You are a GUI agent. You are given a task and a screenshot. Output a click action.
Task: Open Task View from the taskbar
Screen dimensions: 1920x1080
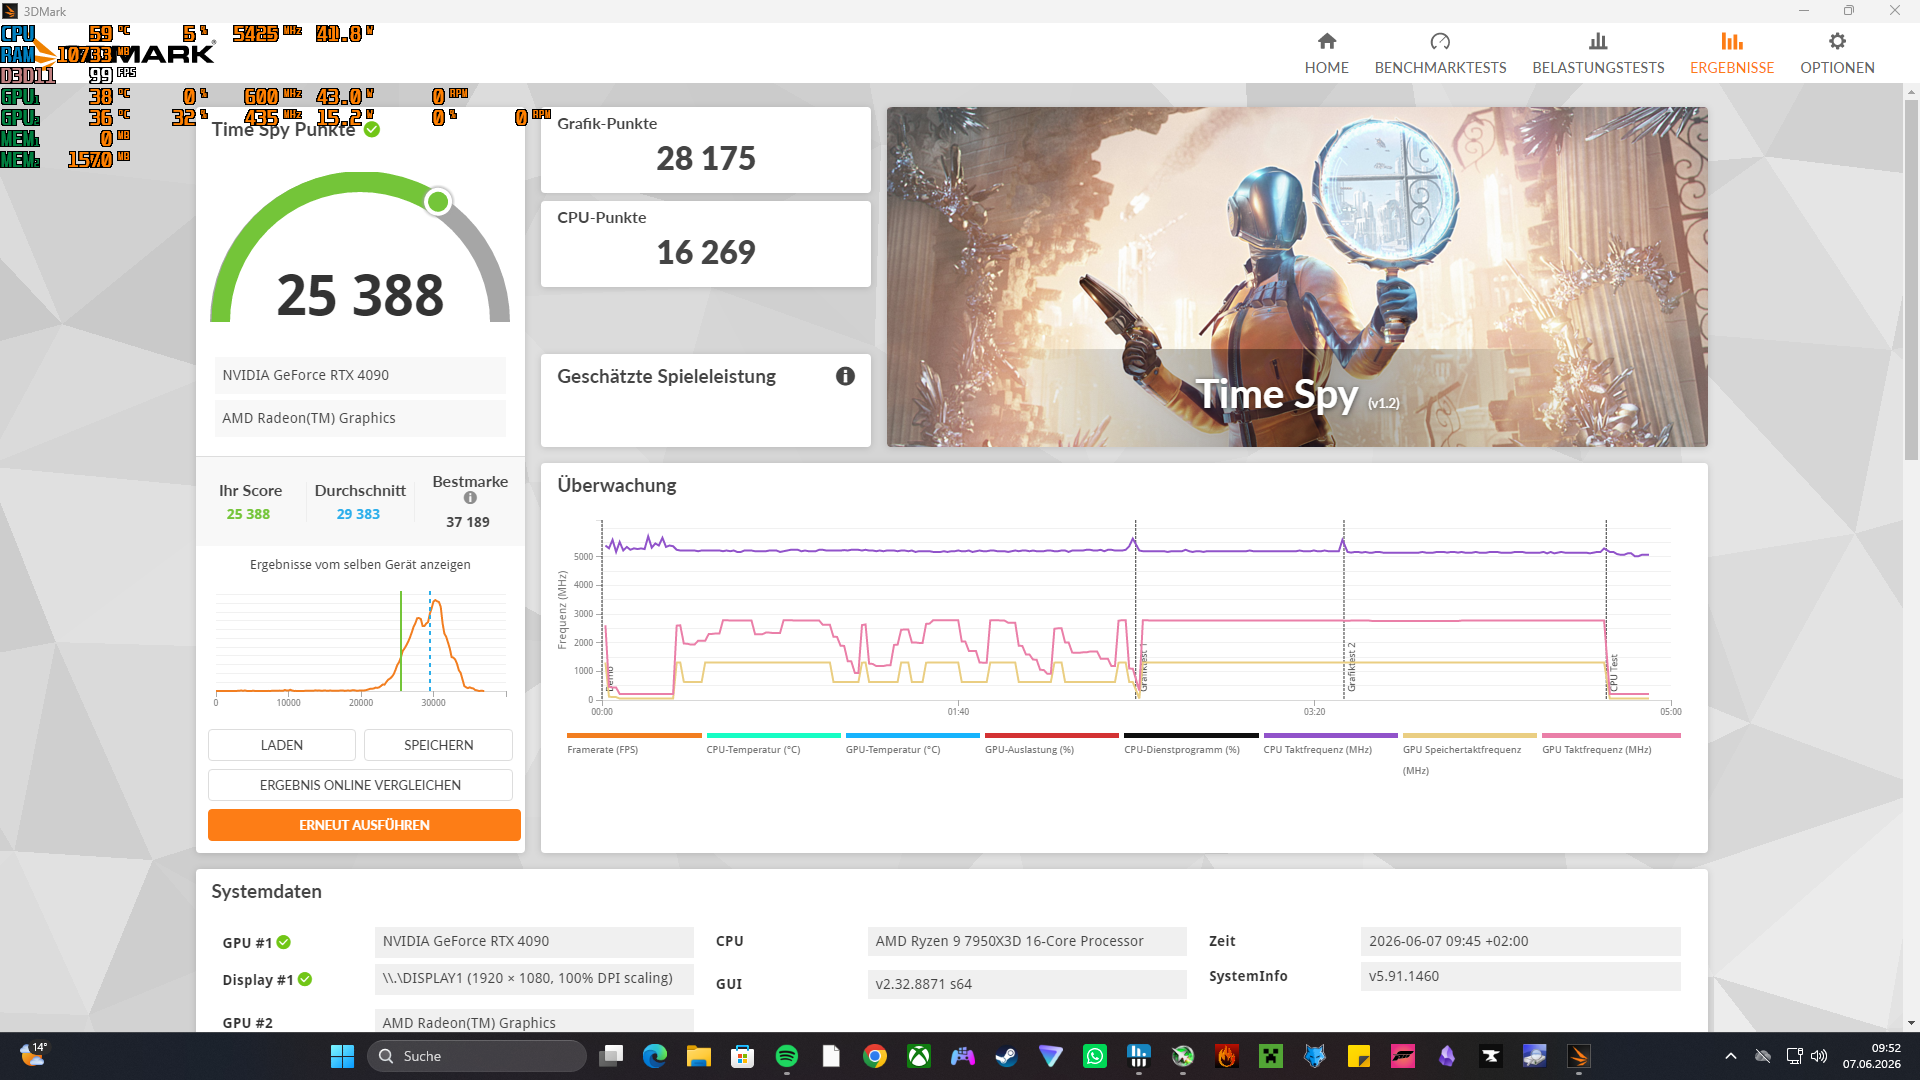611,1056
